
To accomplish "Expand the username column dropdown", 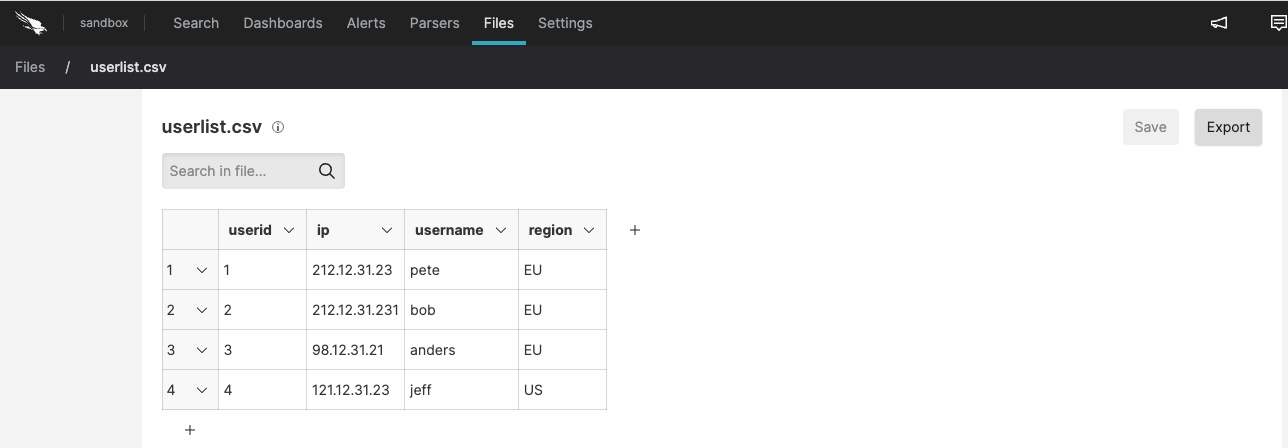I will click(500, 230).
